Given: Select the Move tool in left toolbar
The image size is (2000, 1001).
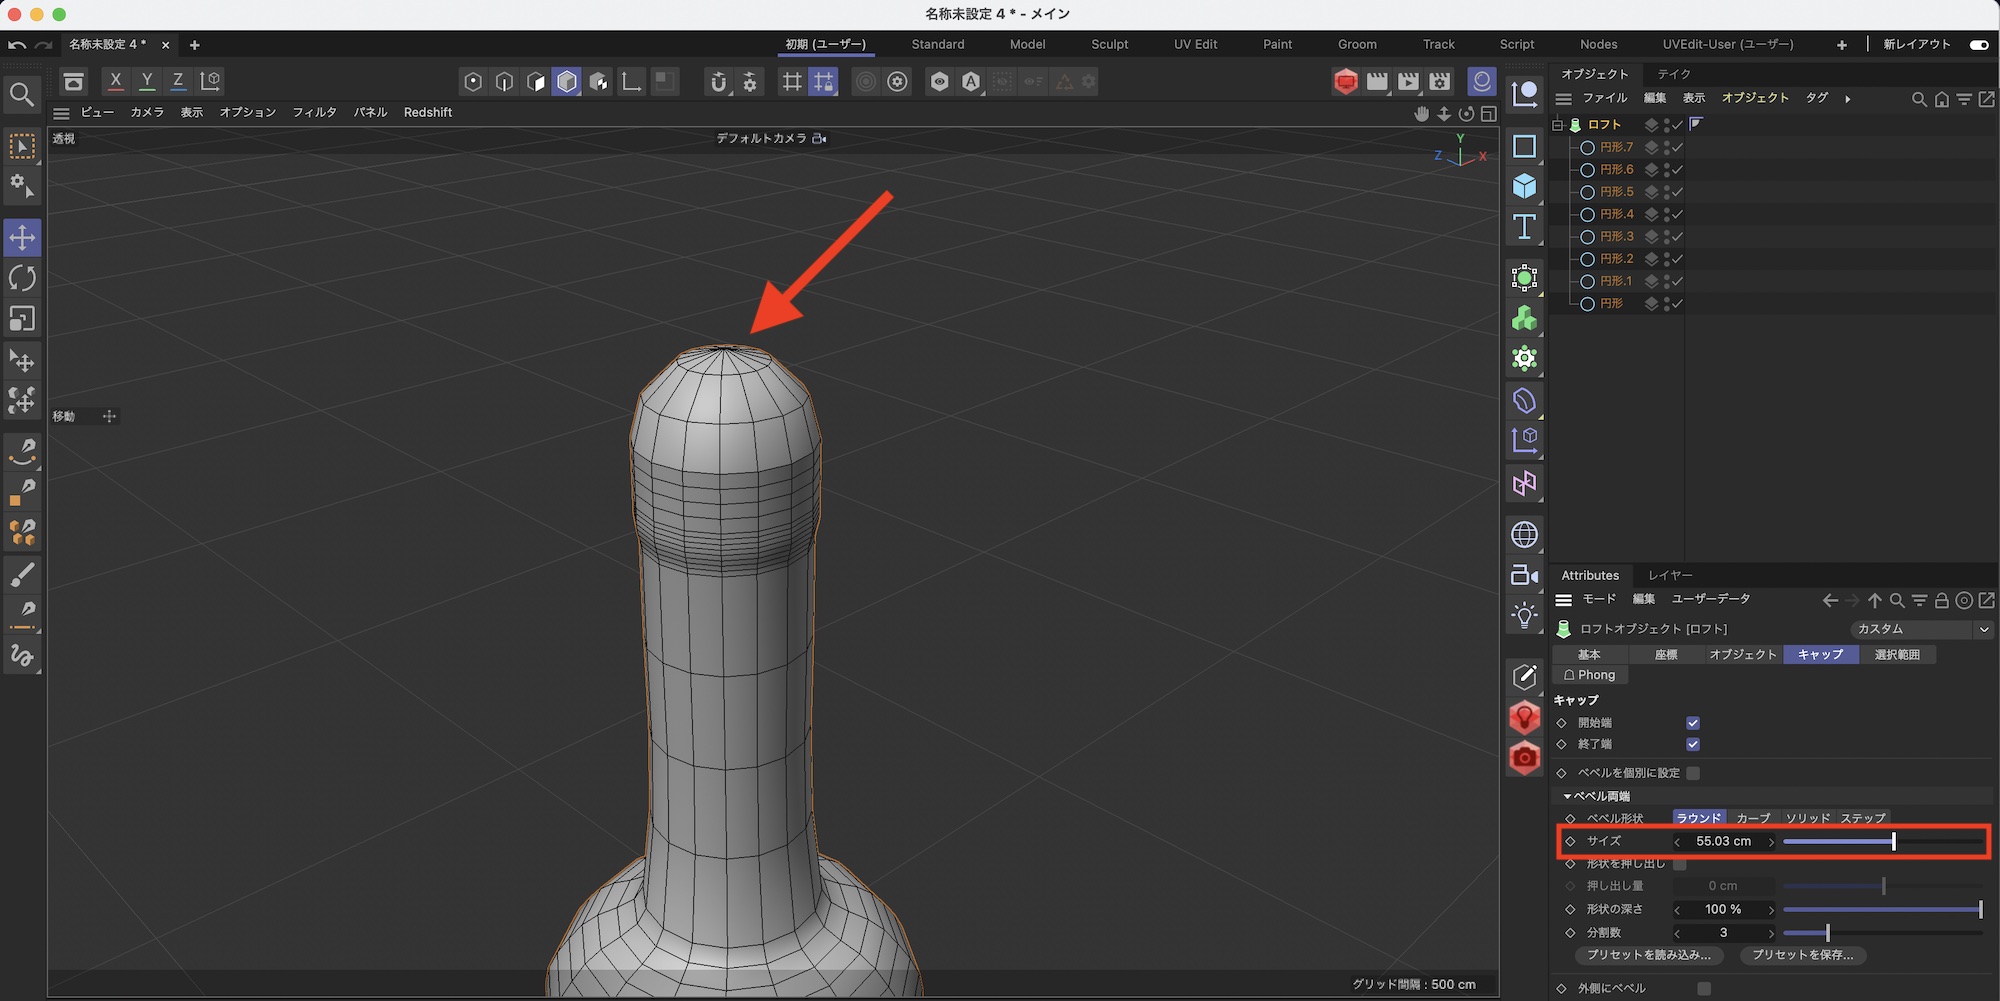Looking at the screenshot, I should tap(22, 238).
